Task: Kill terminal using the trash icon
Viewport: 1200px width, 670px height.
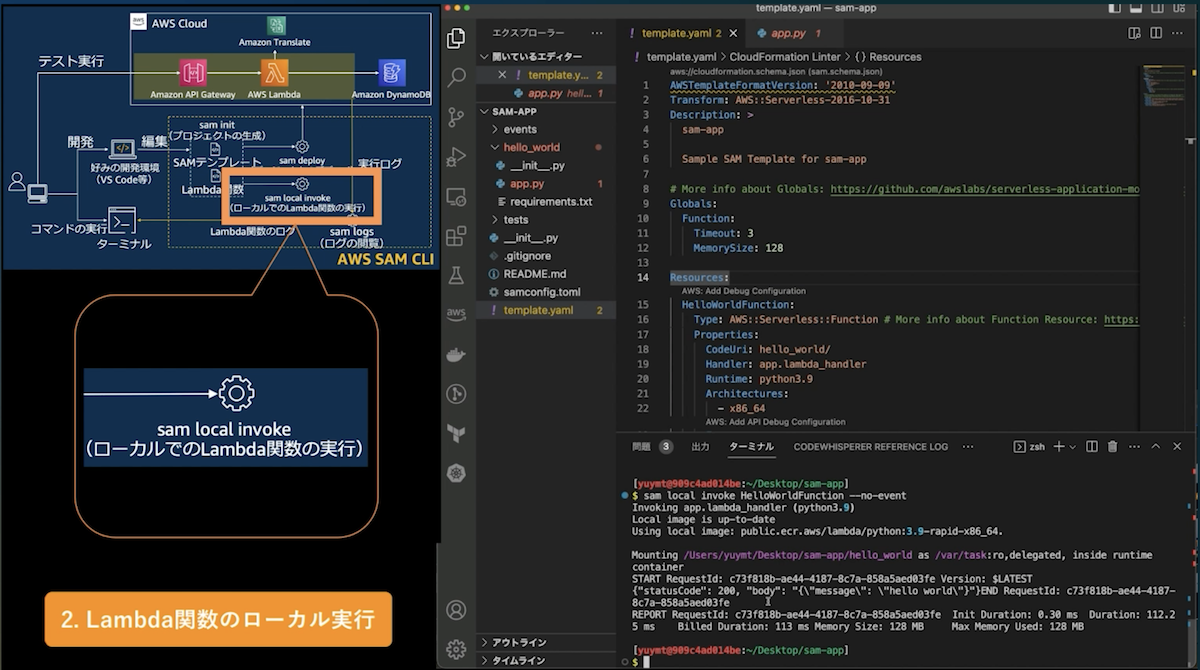Action: pos(1113,447)
